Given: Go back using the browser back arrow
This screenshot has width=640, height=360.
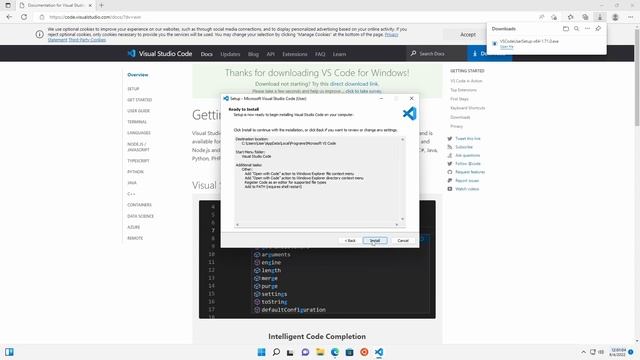Looking at the screenshot, I should [x=9, y=17].
